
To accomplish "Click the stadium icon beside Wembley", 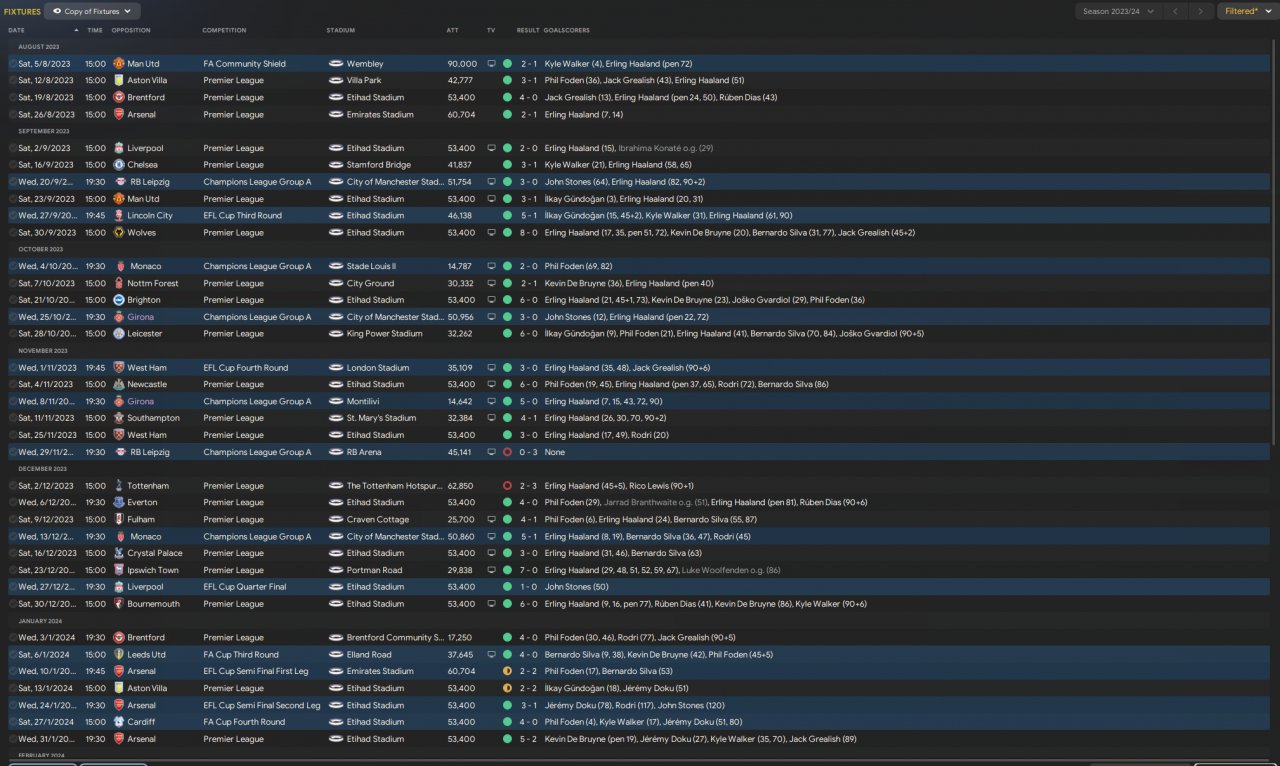I will pyautogui.click(x=336, y=64).
